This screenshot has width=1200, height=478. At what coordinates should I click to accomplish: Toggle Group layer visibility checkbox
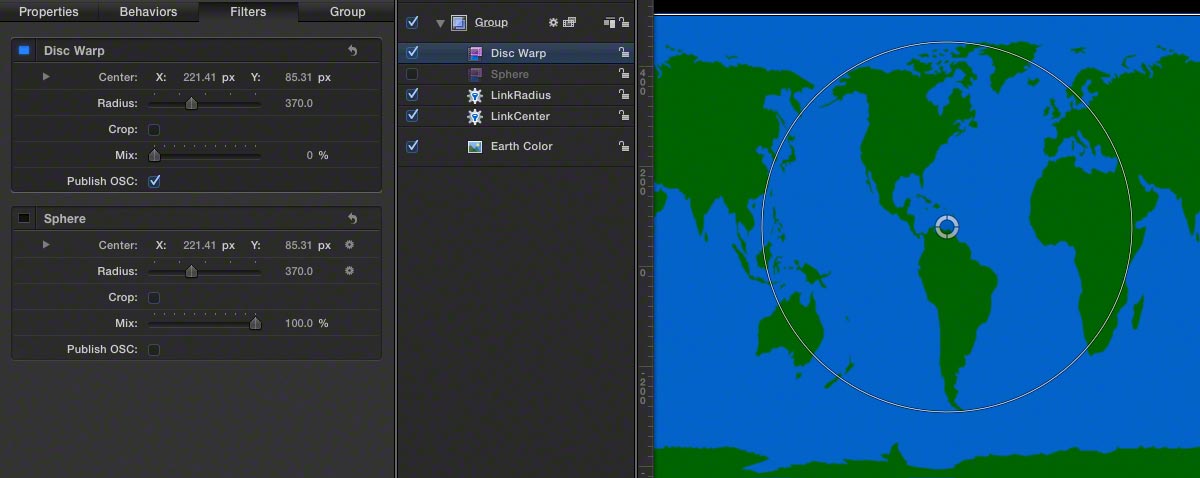[412, 22]
